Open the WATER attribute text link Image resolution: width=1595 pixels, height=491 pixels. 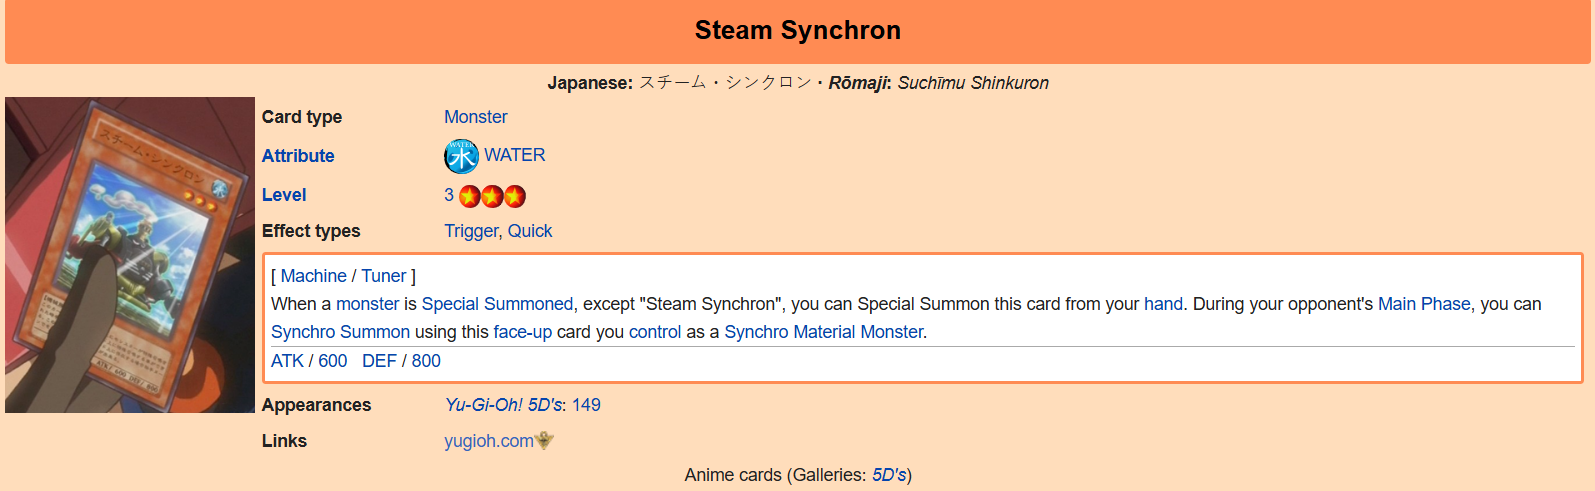515,155
